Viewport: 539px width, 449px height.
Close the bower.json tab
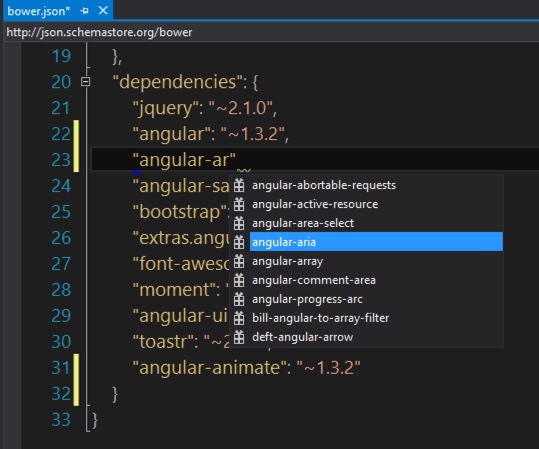coord(103,11)
